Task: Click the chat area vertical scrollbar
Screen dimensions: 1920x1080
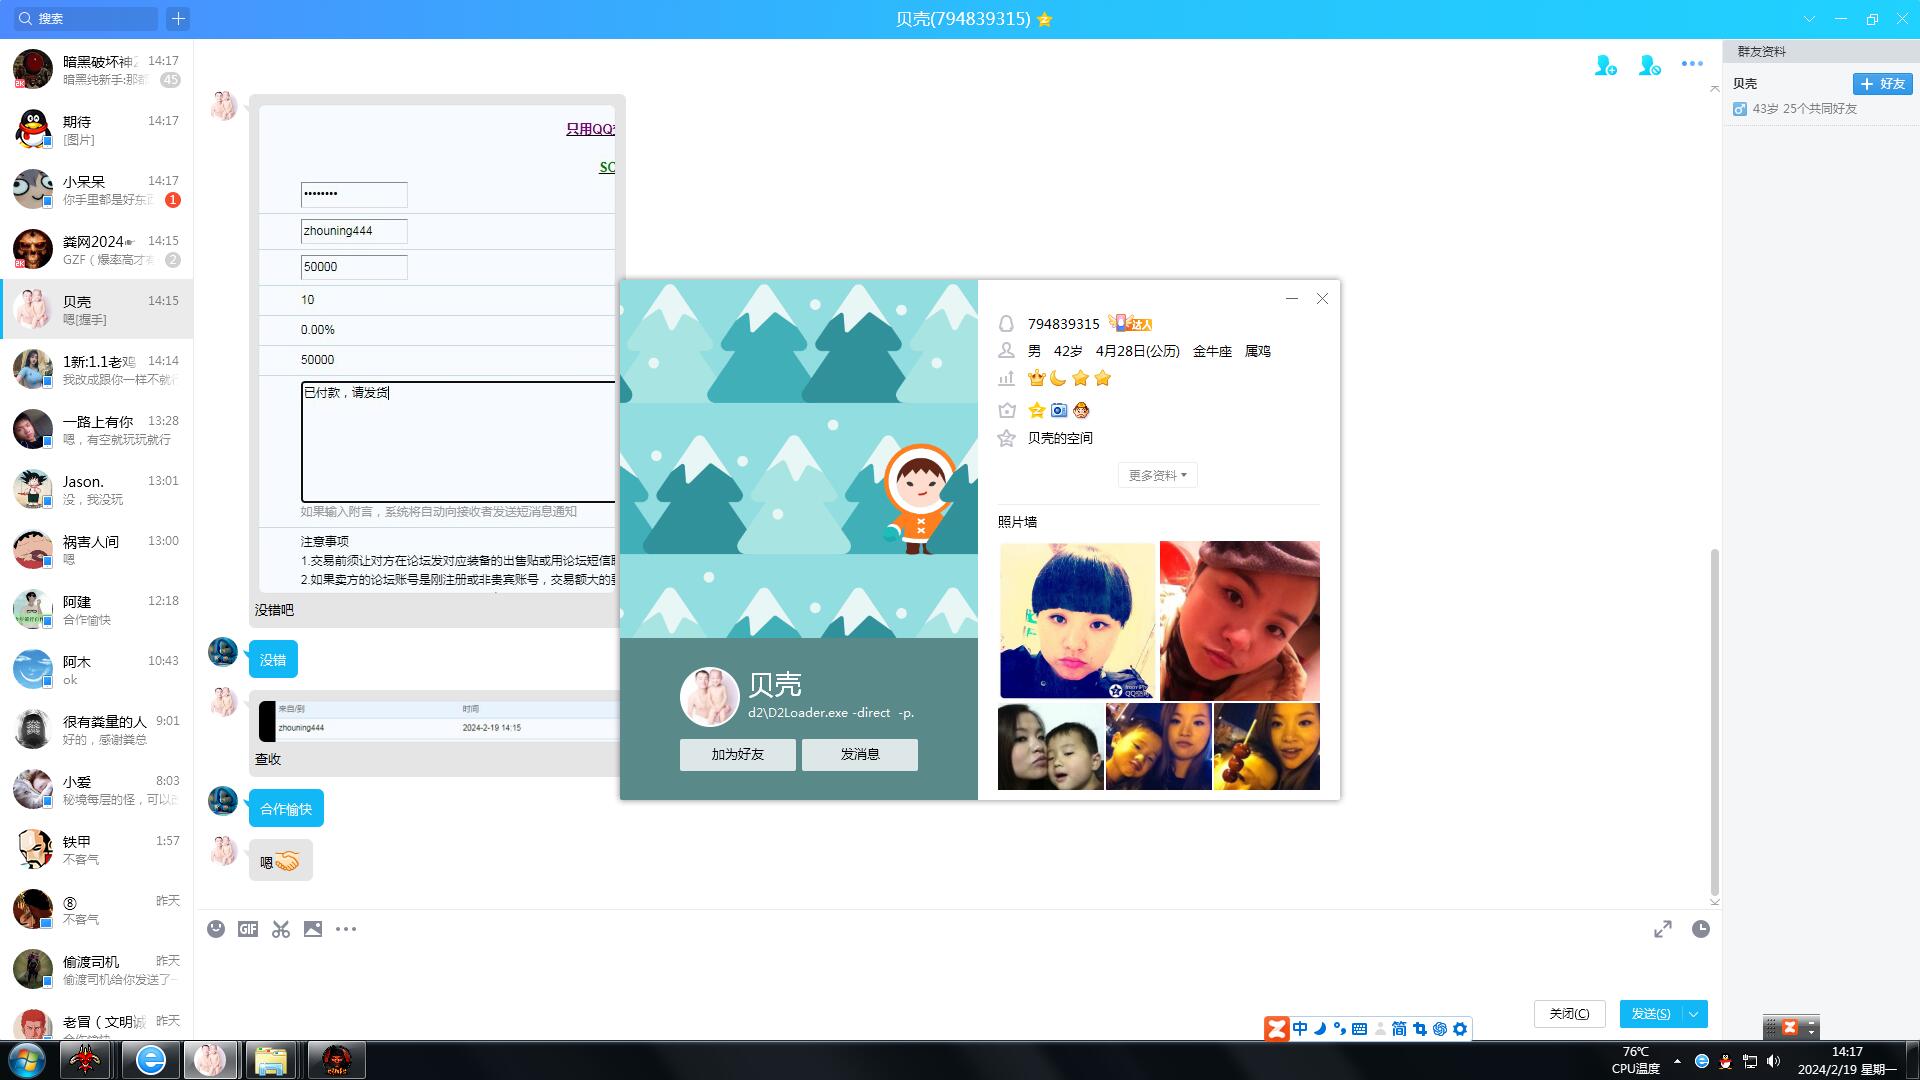Action: coord(1714,720)
